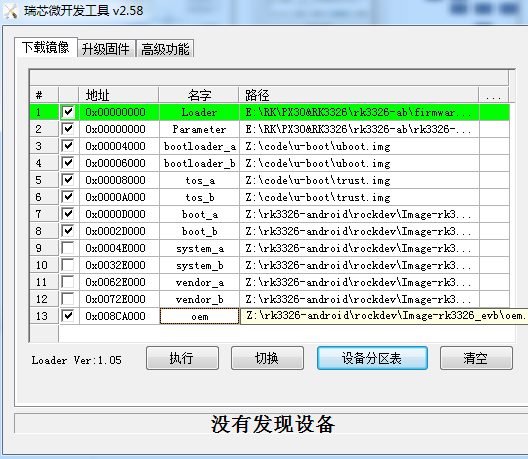
Task: Click the ... column header
Action: click(x=494, y=95)
